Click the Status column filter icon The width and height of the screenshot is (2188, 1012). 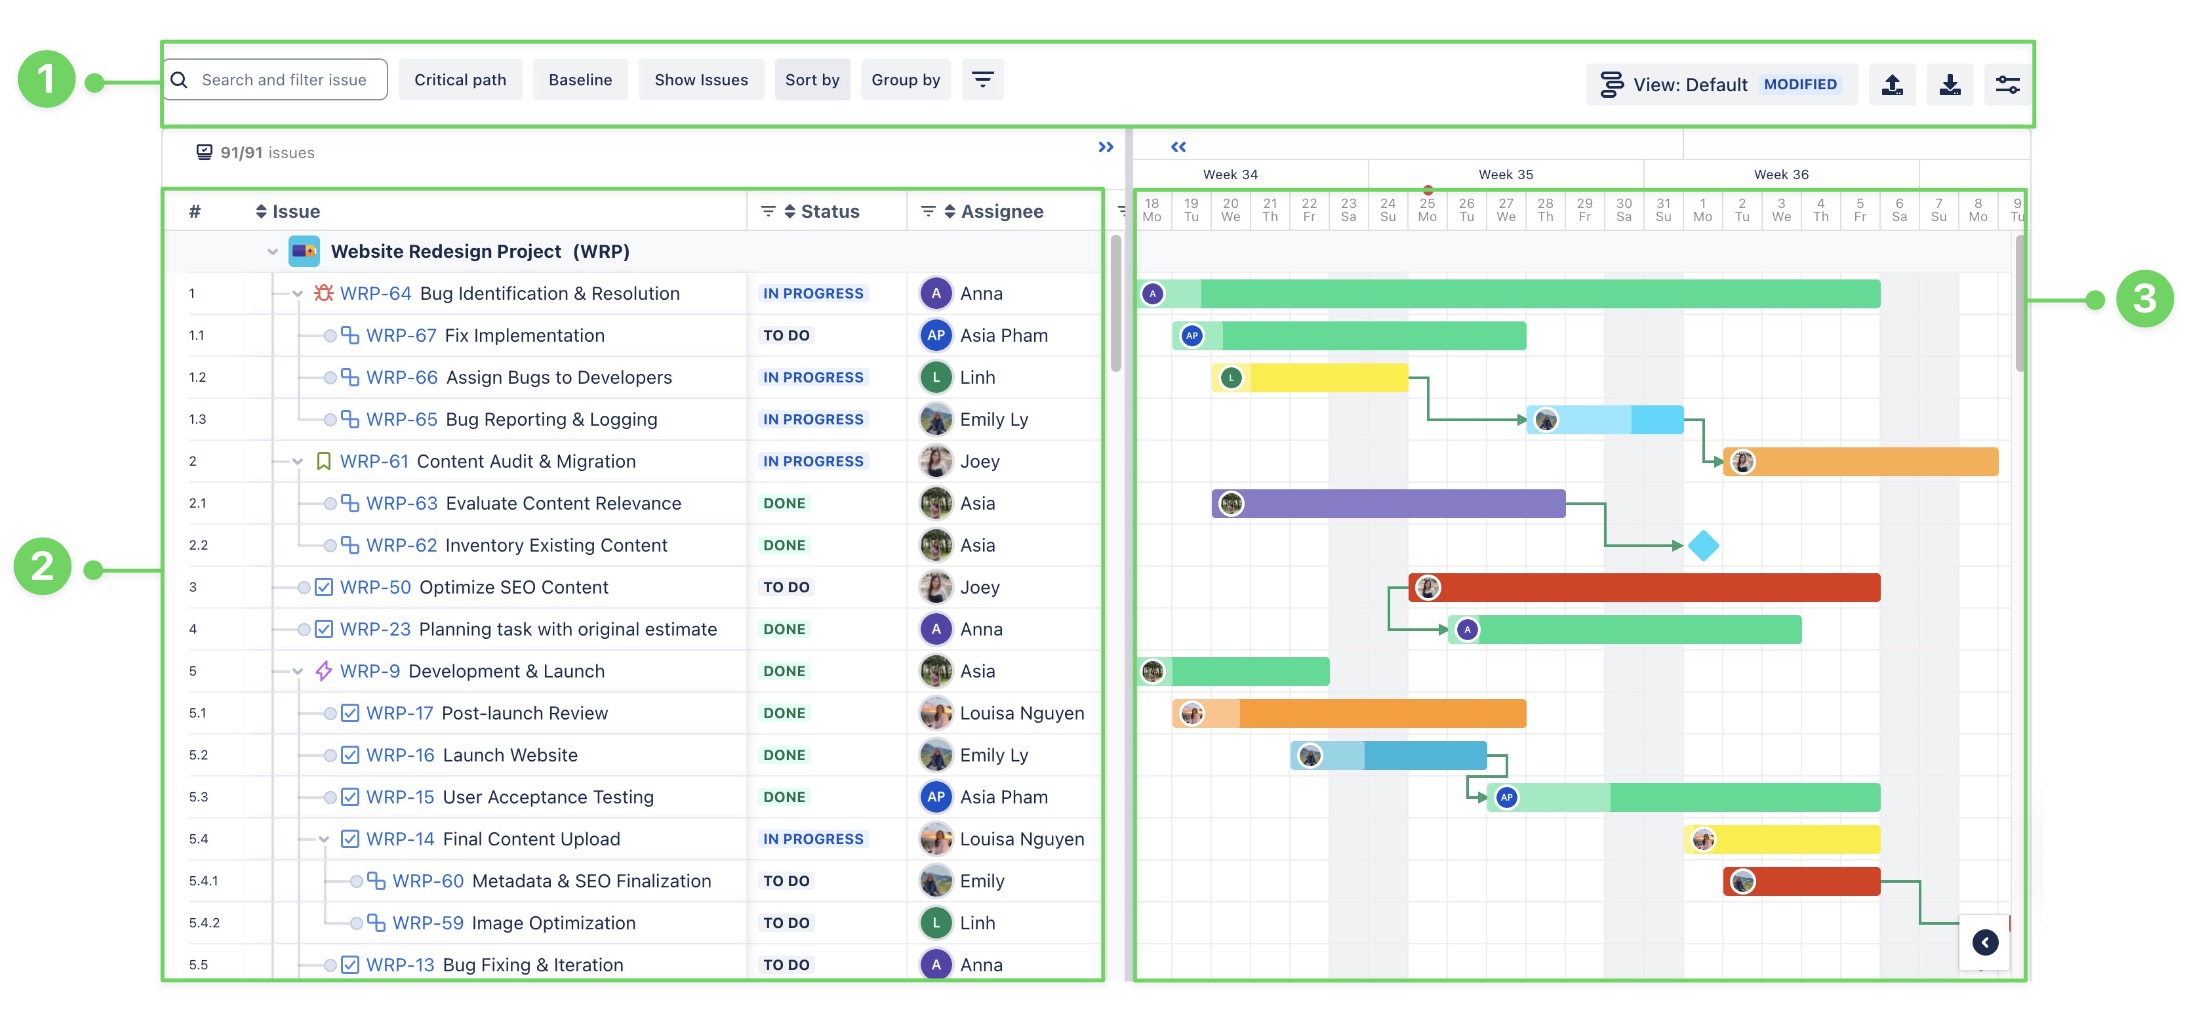coord(768,211)
